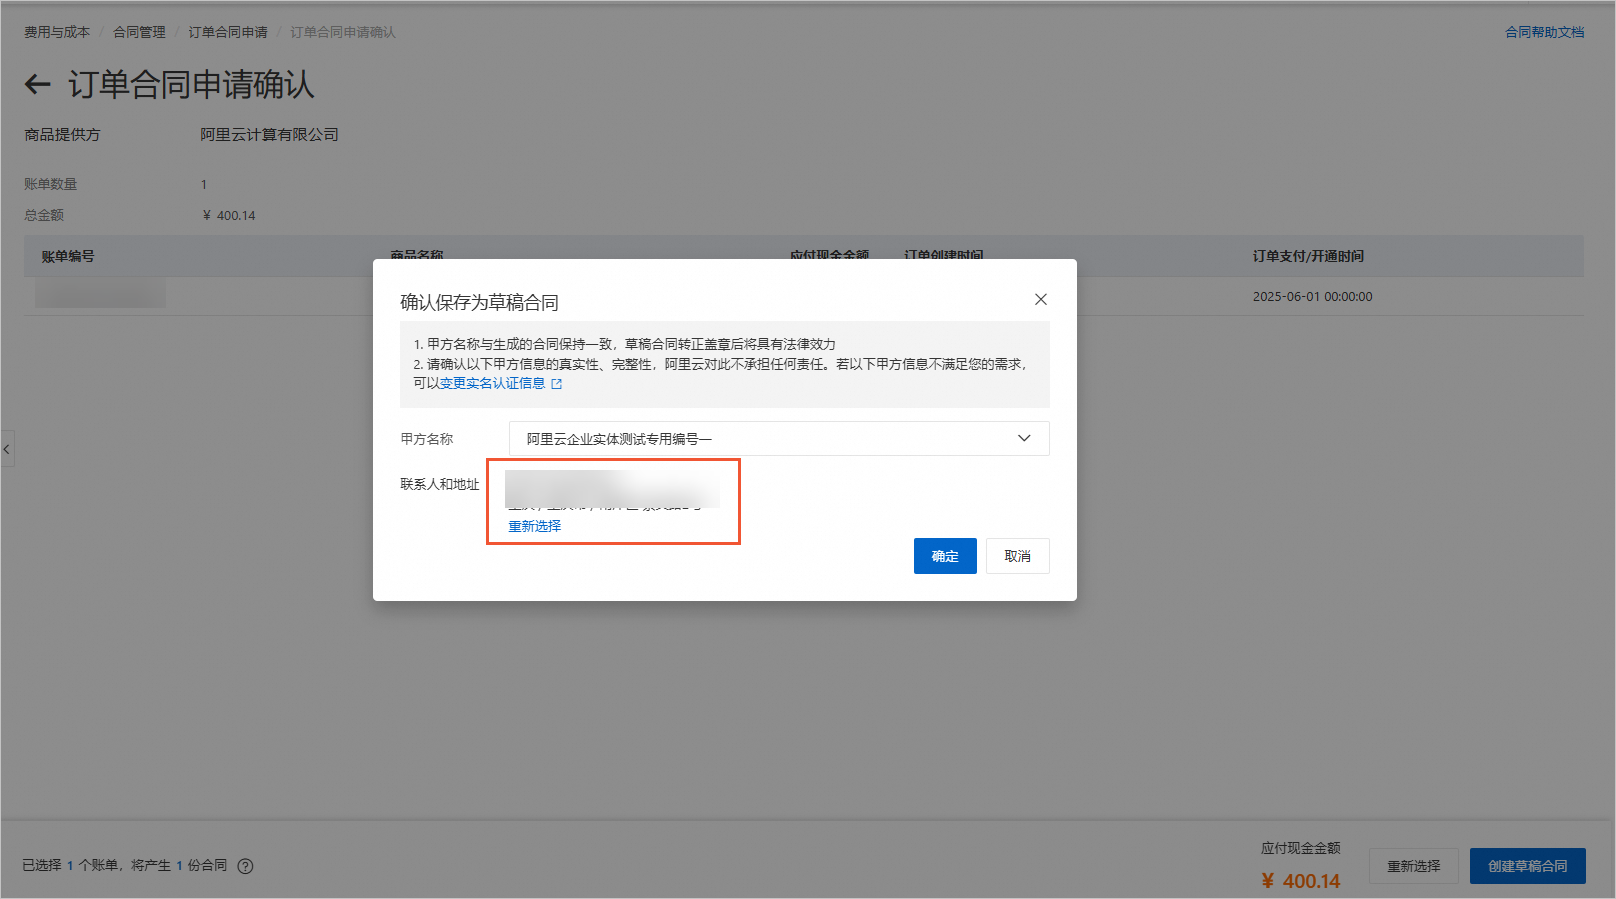The width and height of the screenshot is (1616, 899).
Task: Navigate to 合同管理 breadcrumb
Action: pyautogui.click(x=139, y=32)
